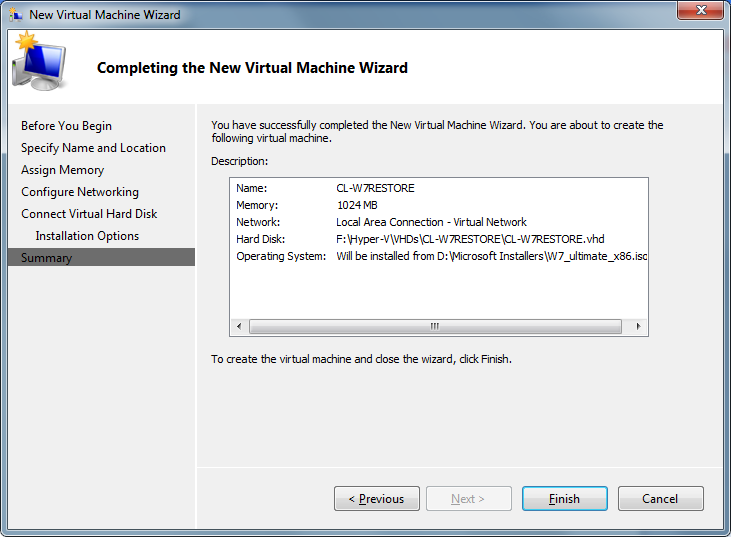Image resolution: width=731 pixels, height=537 pixels.
Task: Jump to the Configure Networking step
Action: (x=80, y=192)
